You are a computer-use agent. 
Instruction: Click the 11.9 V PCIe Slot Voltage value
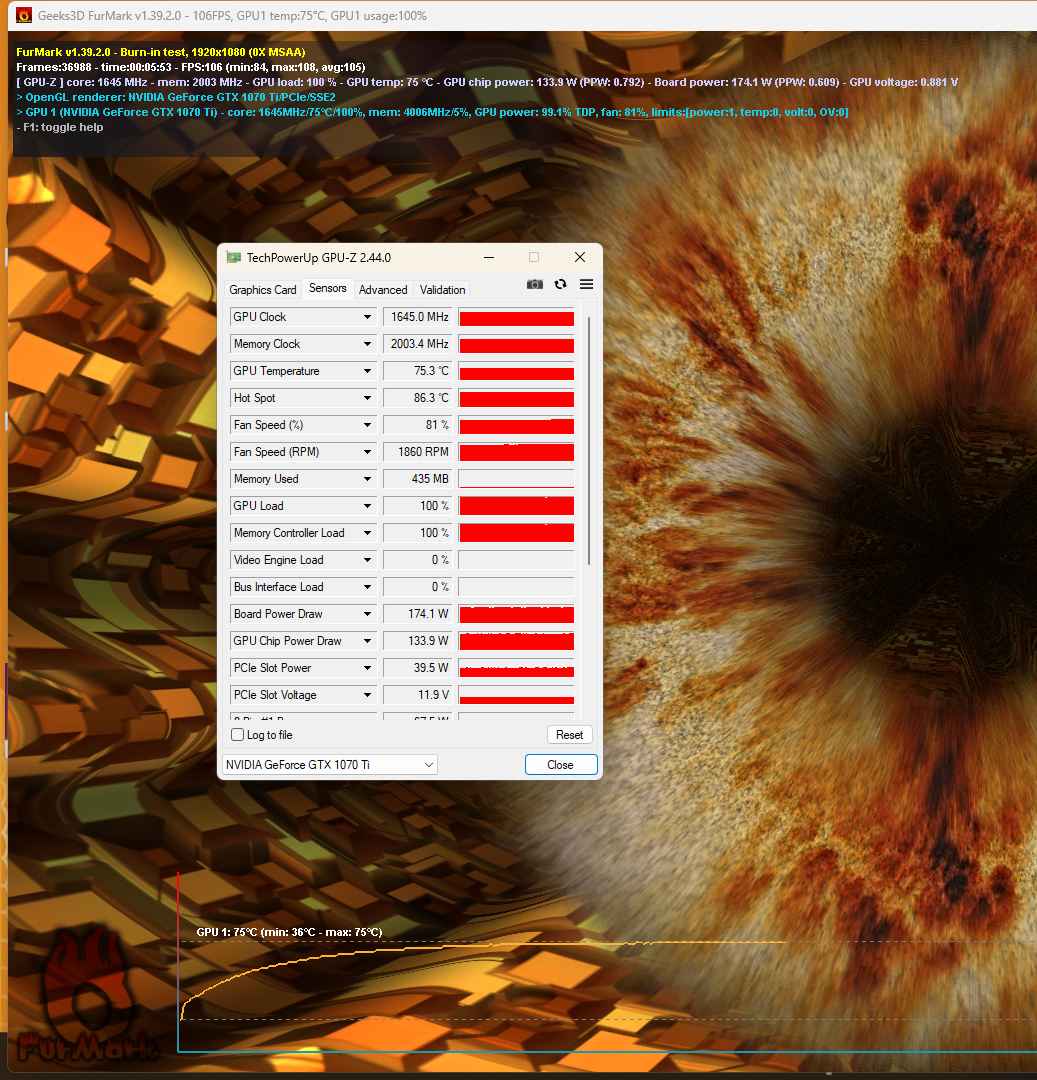click(417, 695)
